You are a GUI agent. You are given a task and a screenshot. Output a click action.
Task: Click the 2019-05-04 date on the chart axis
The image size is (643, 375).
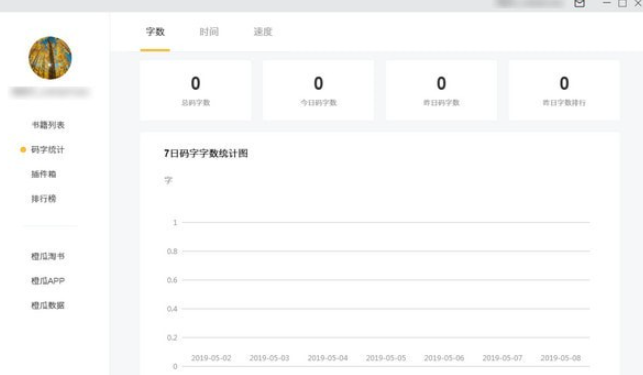(328, 358)
